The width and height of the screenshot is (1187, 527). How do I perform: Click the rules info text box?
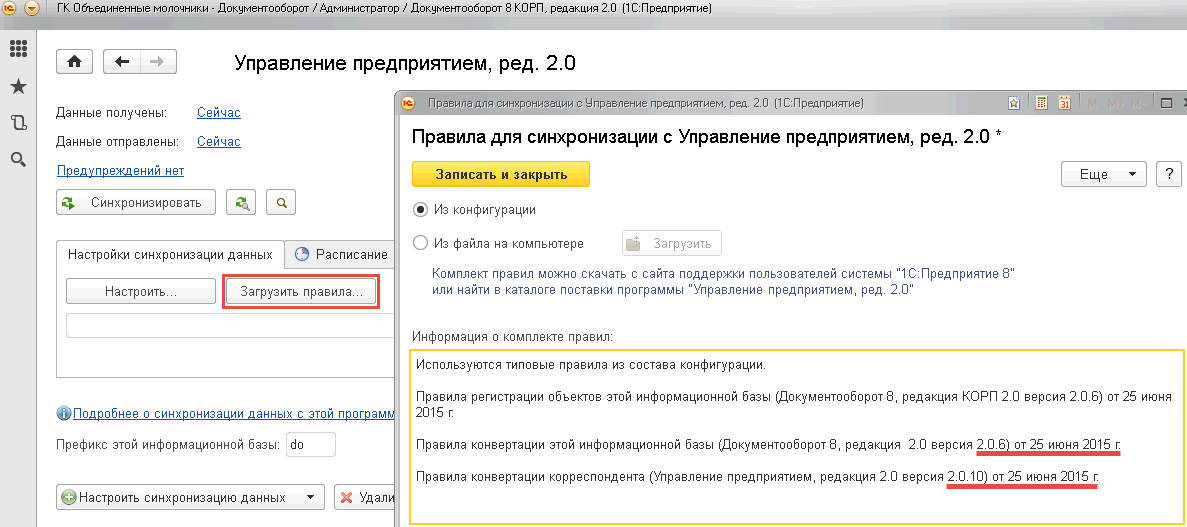pyautogui.click(x=796, y=437)
